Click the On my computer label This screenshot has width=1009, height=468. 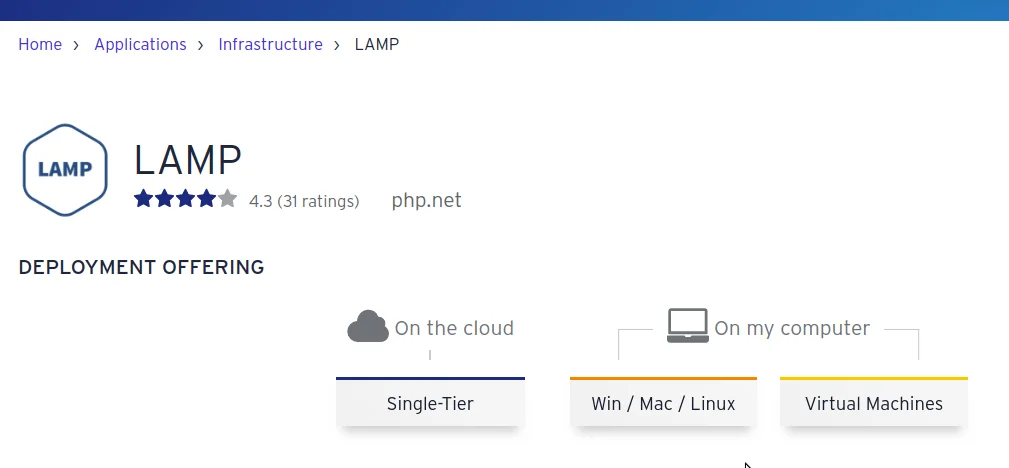(792, 328)
